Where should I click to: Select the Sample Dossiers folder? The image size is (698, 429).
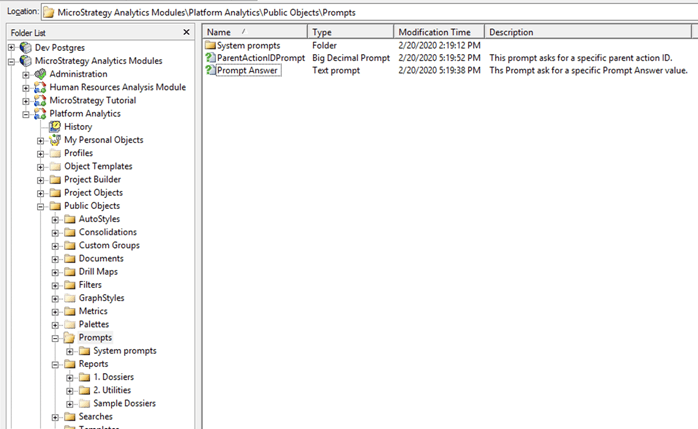point(115,403)
